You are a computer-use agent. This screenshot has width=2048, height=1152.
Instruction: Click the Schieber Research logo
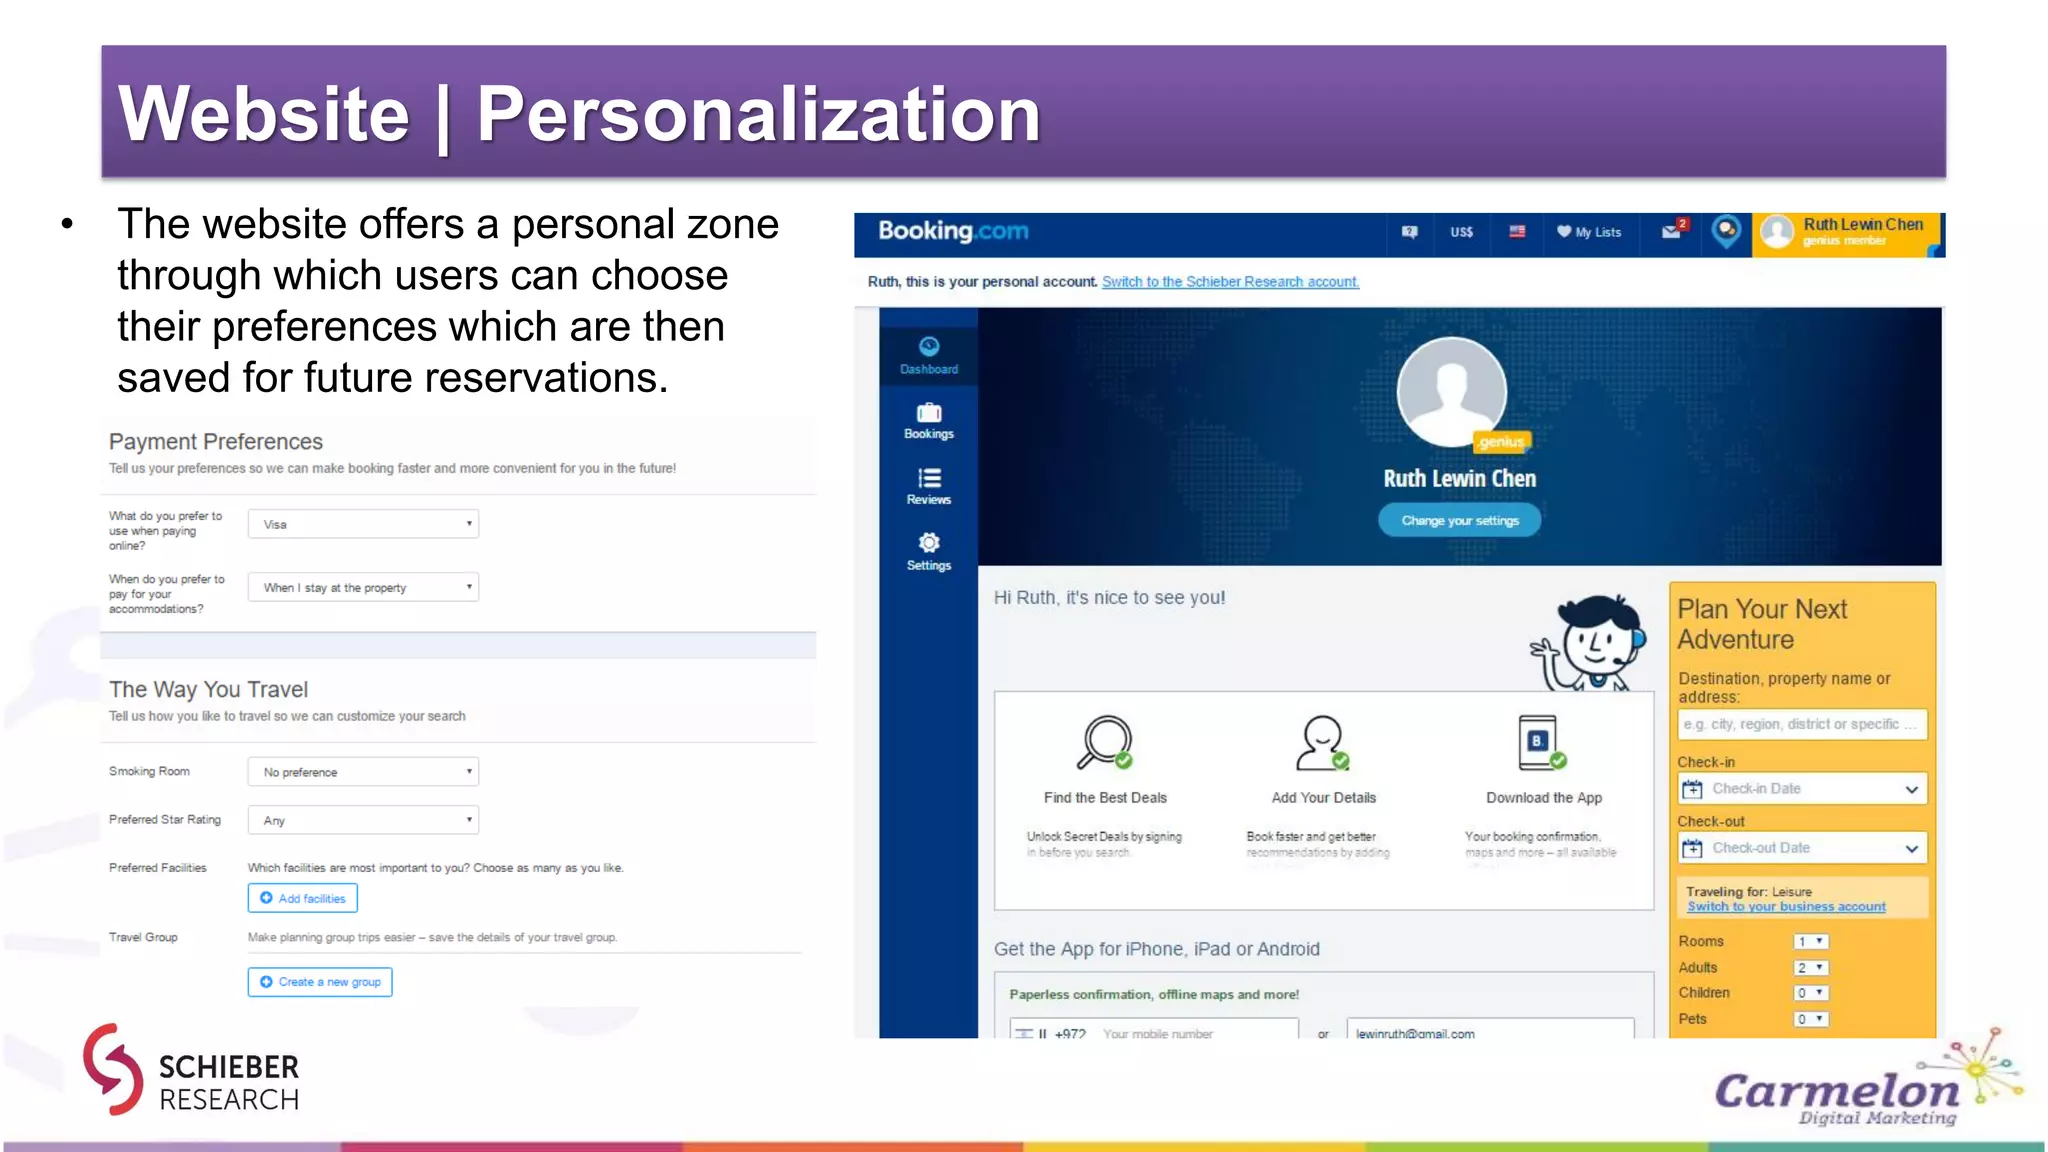(x=191, y=1070)
